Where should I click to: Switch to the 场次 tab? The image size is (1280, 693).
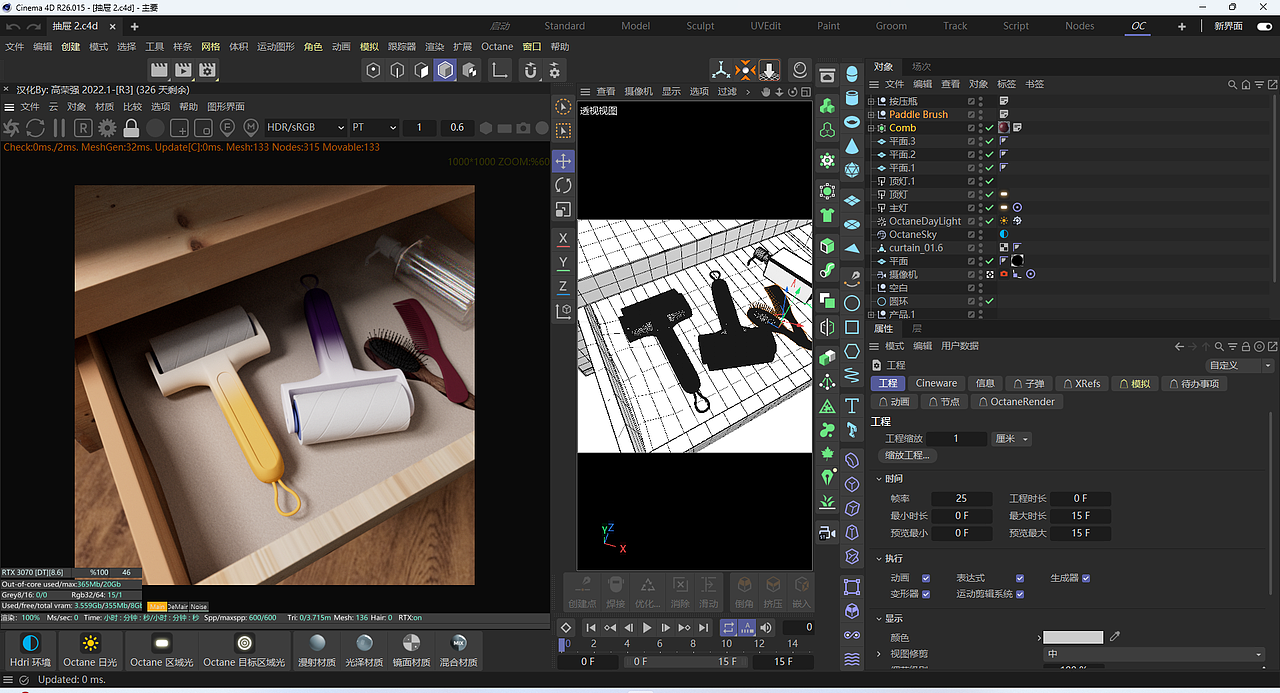click(x=921, y=66)
